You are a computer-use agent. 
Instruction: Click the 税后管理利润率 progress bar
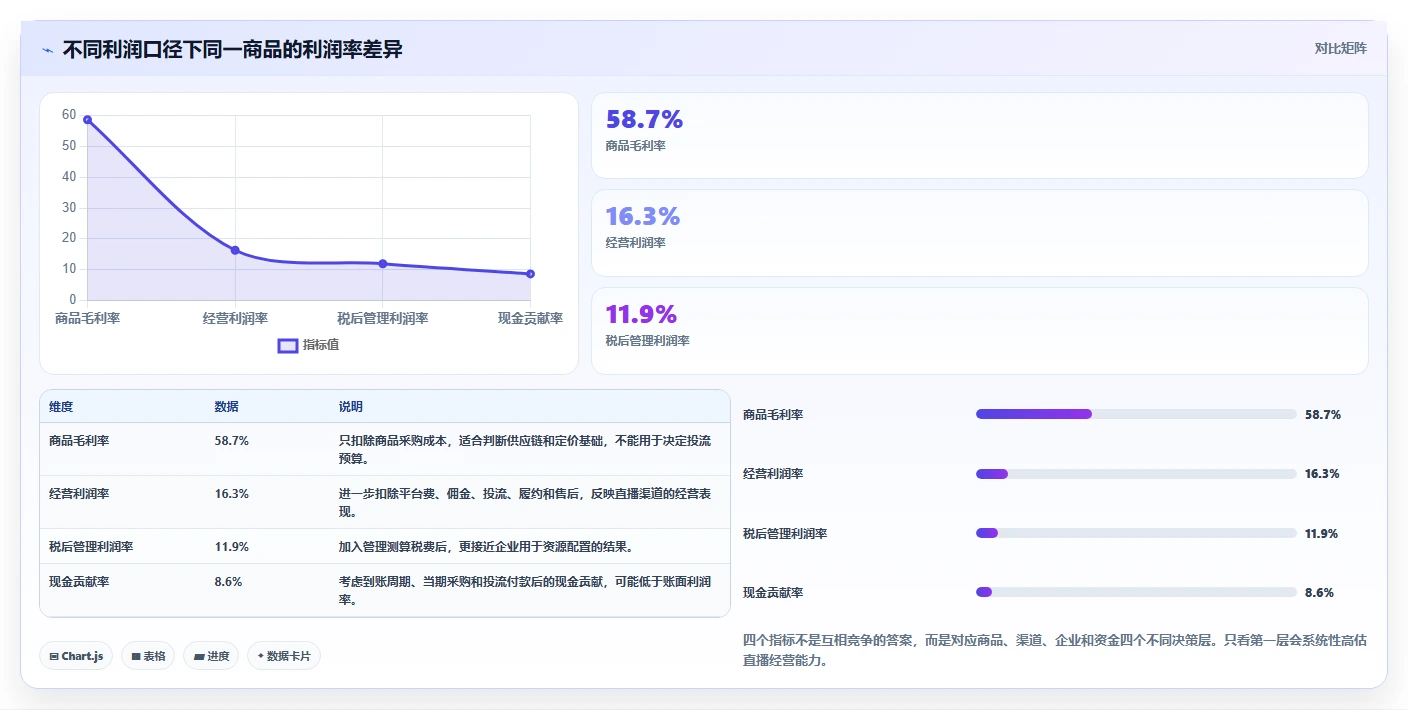tap(1136, 533)
